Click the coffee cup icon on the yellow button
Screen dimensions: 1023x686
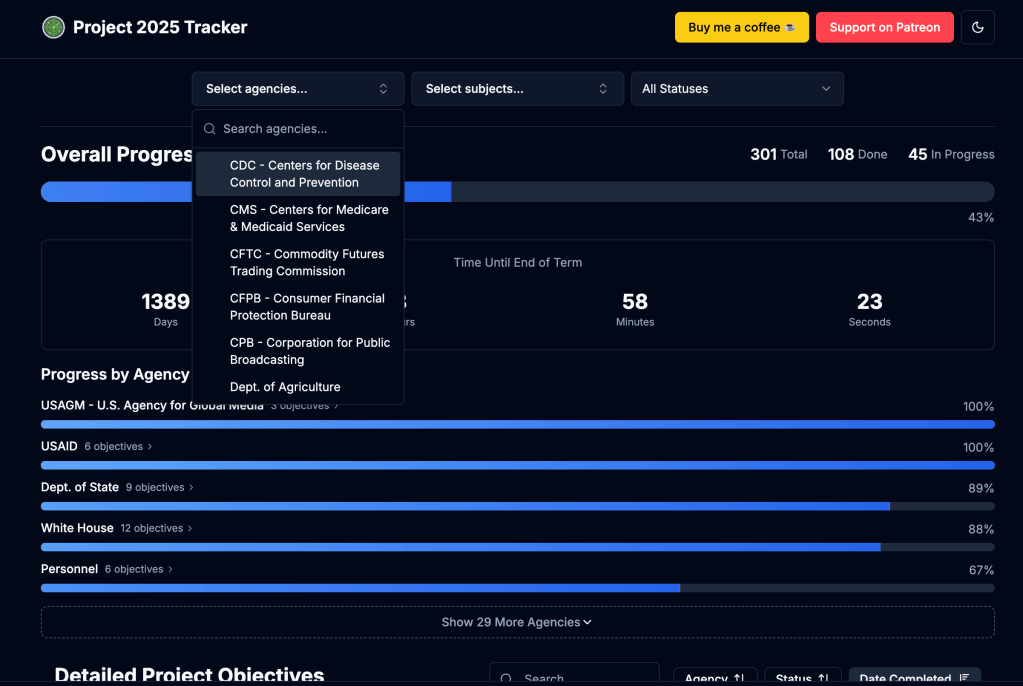(790, 27)
